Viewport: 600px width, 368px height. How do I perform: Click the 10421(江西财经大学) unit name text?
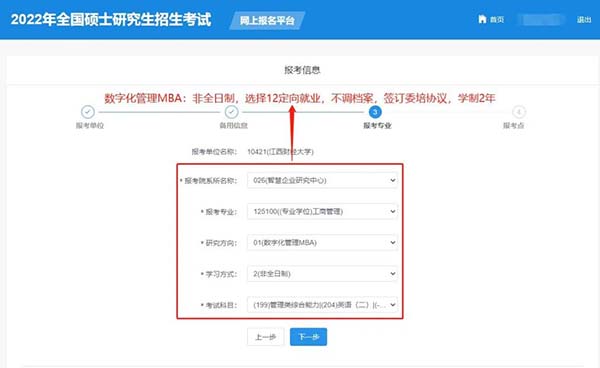click(280, 152)
